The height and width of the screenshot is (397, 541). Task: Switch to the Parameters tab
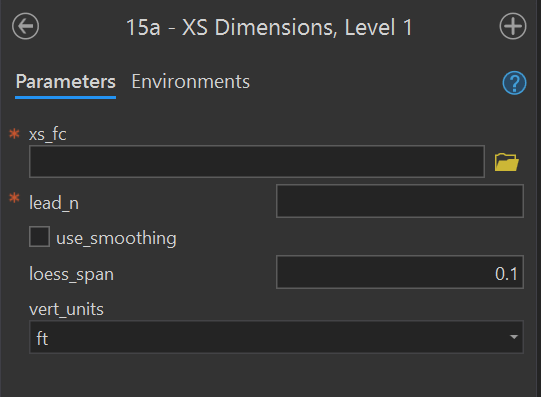point(66,82)
